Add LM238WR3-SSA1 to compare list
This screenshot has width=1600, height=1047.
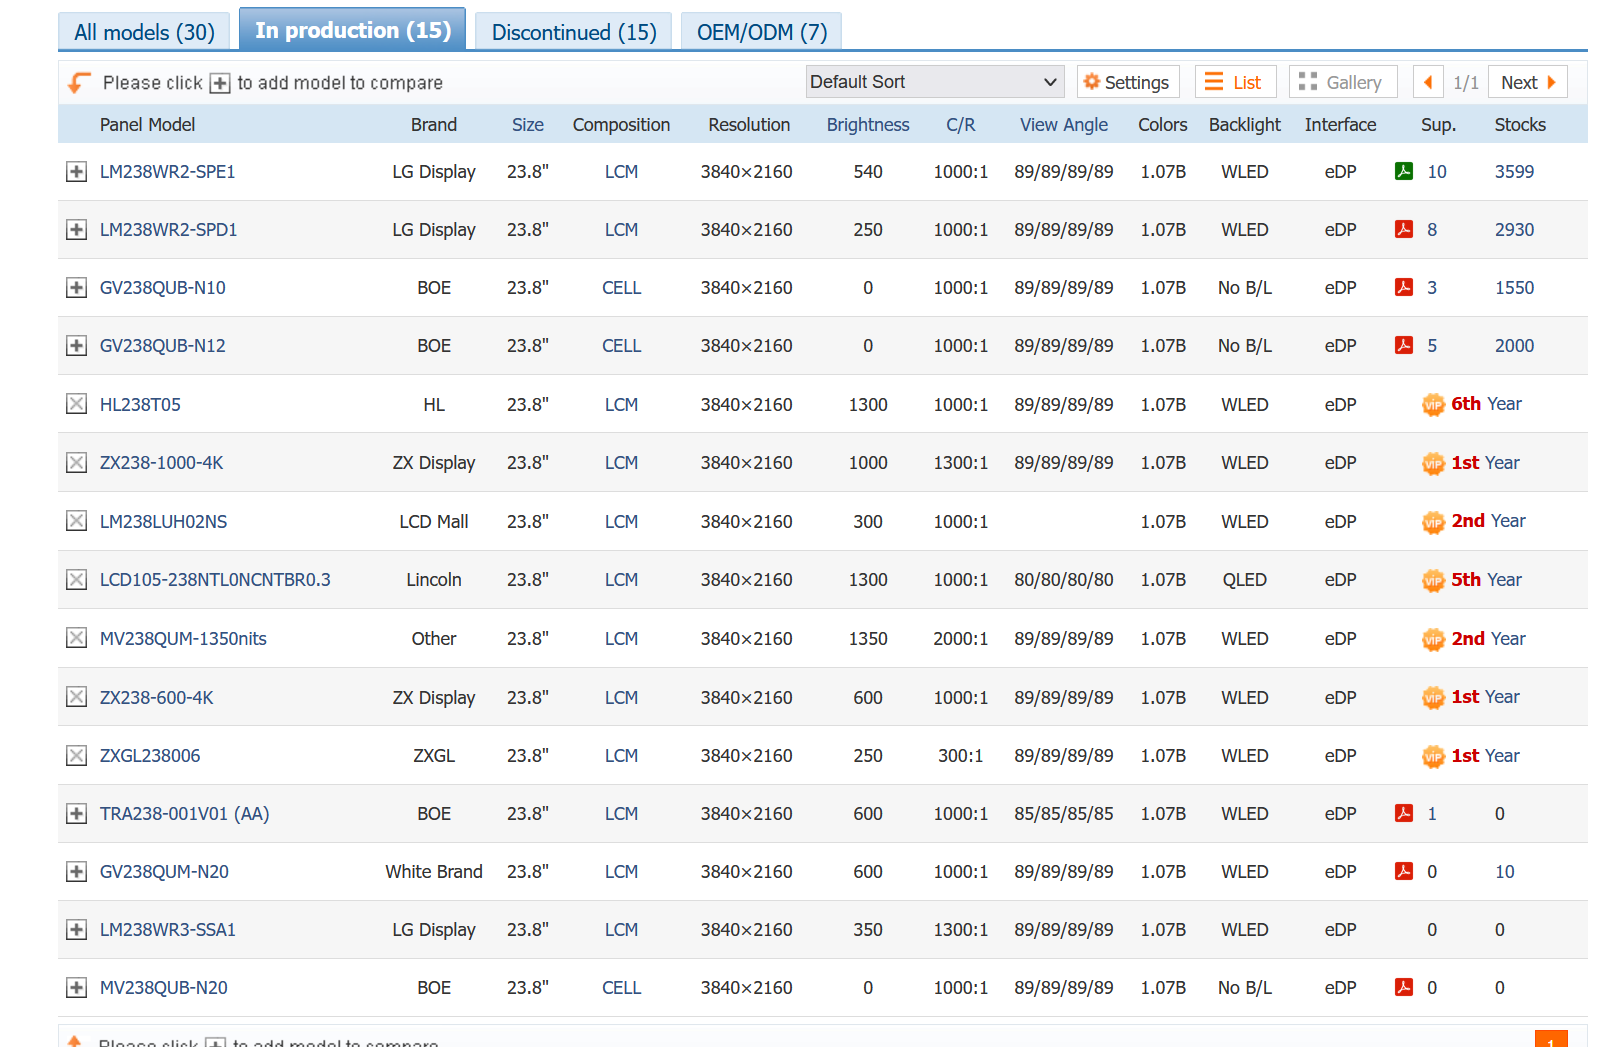click(76, 930)
